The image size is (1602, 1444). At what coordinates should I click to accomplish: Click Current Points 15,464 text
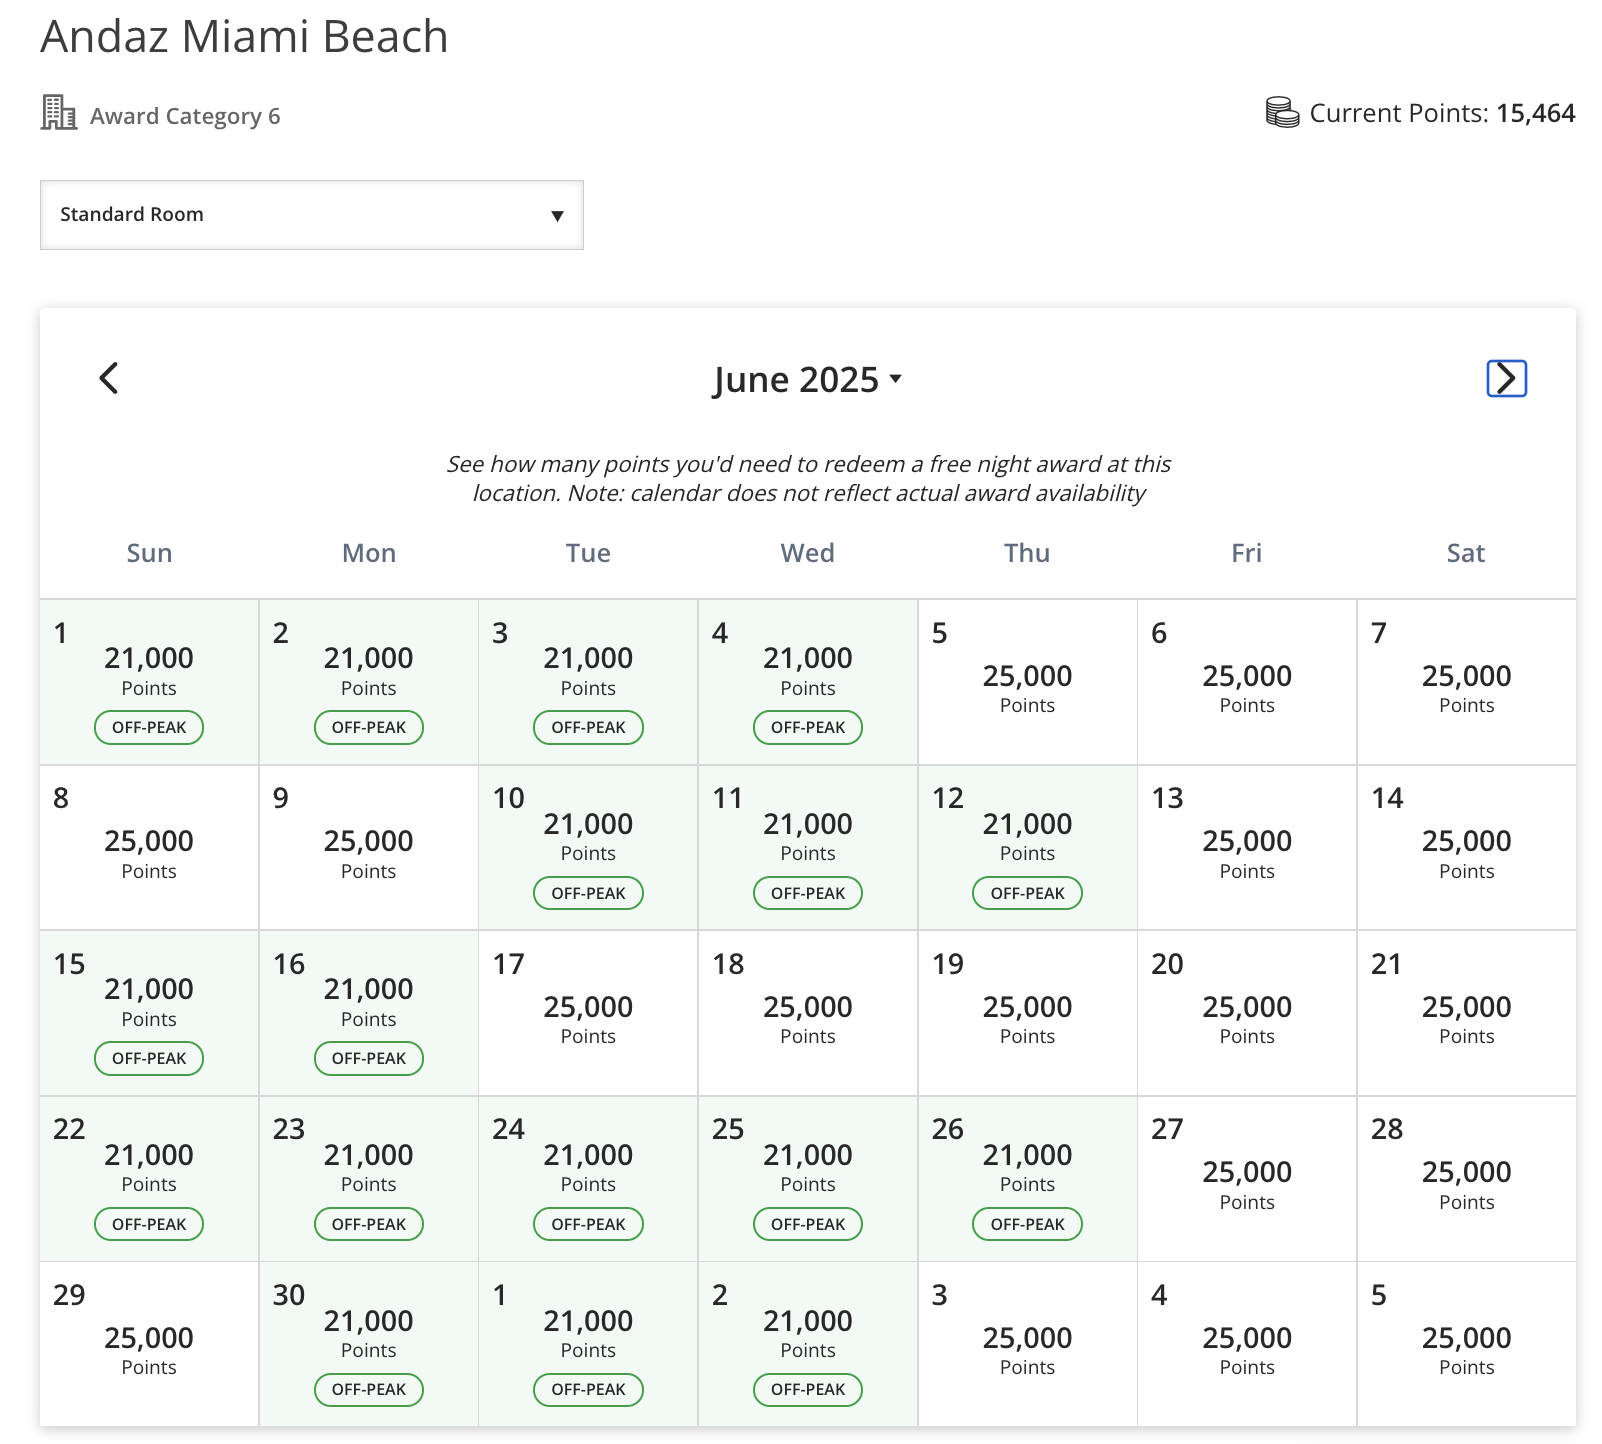point(1442,113)
